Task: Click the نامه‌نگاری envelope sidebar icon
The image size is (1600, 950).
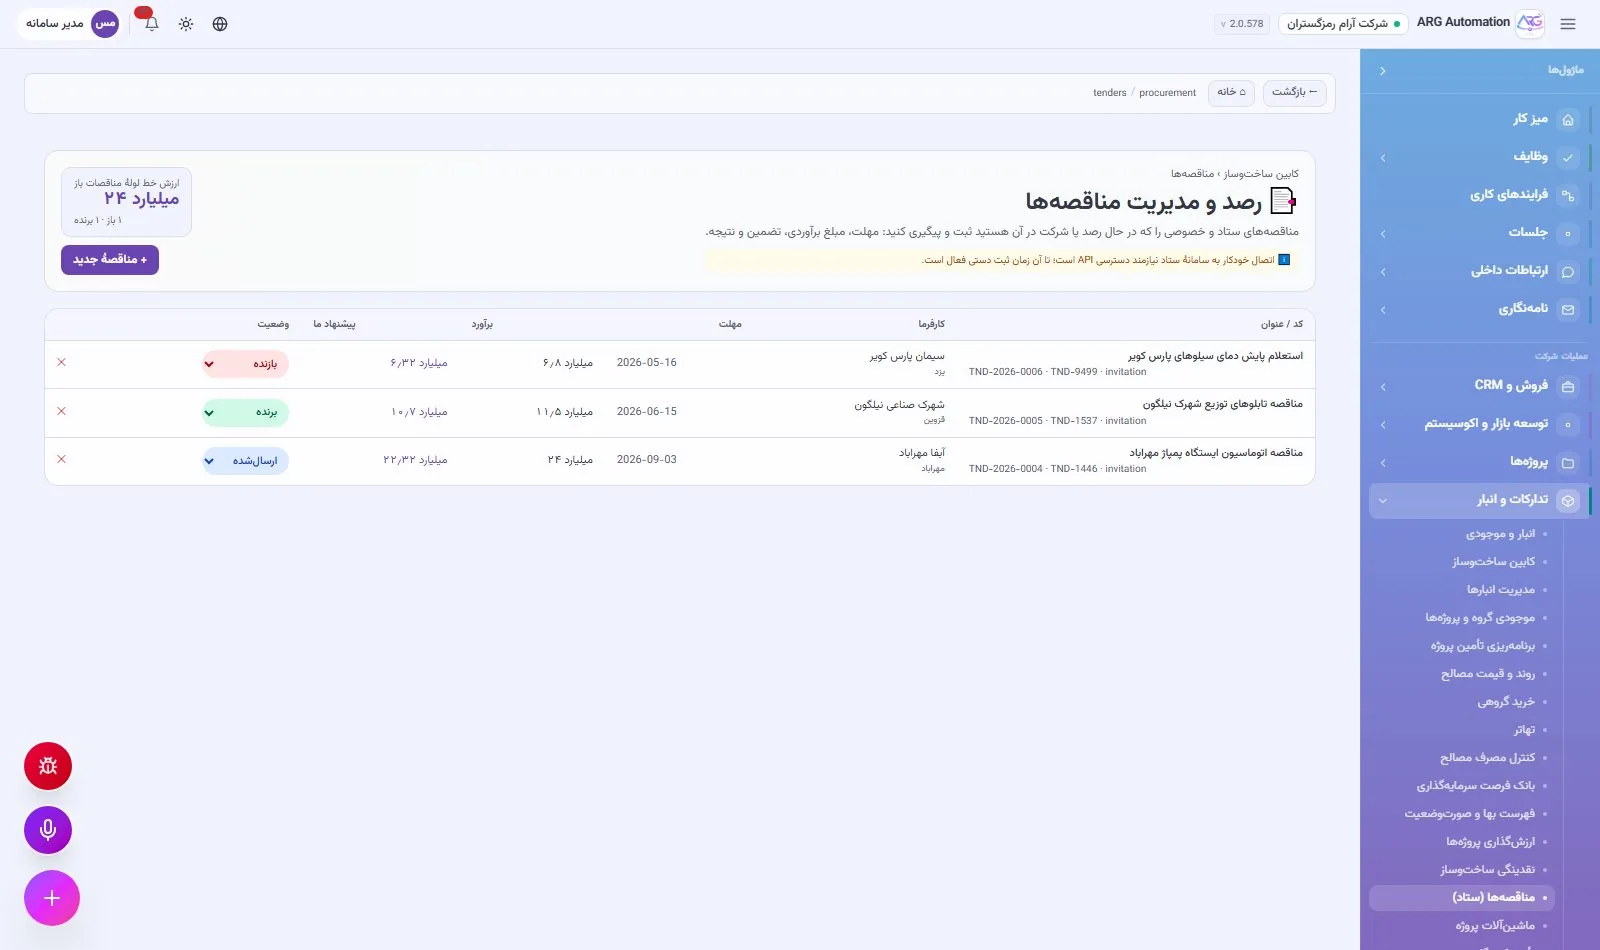Action: [x=1568, y=309]
